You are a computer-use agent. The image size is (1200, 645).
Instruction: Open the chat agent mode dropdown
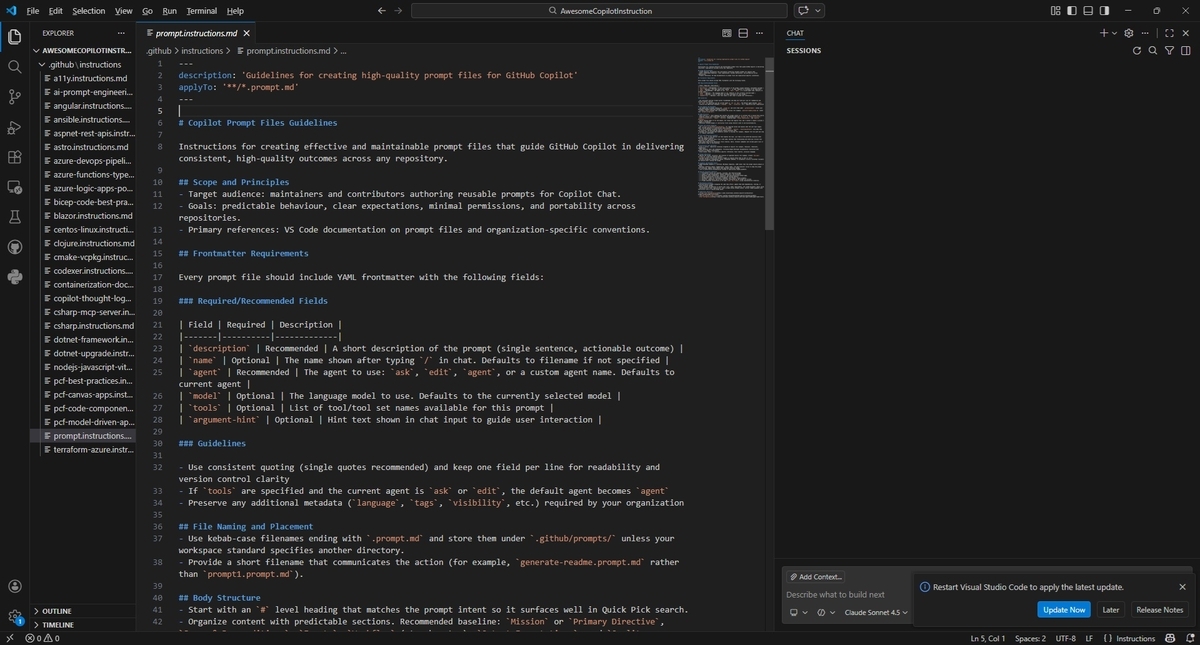(824, 612)
